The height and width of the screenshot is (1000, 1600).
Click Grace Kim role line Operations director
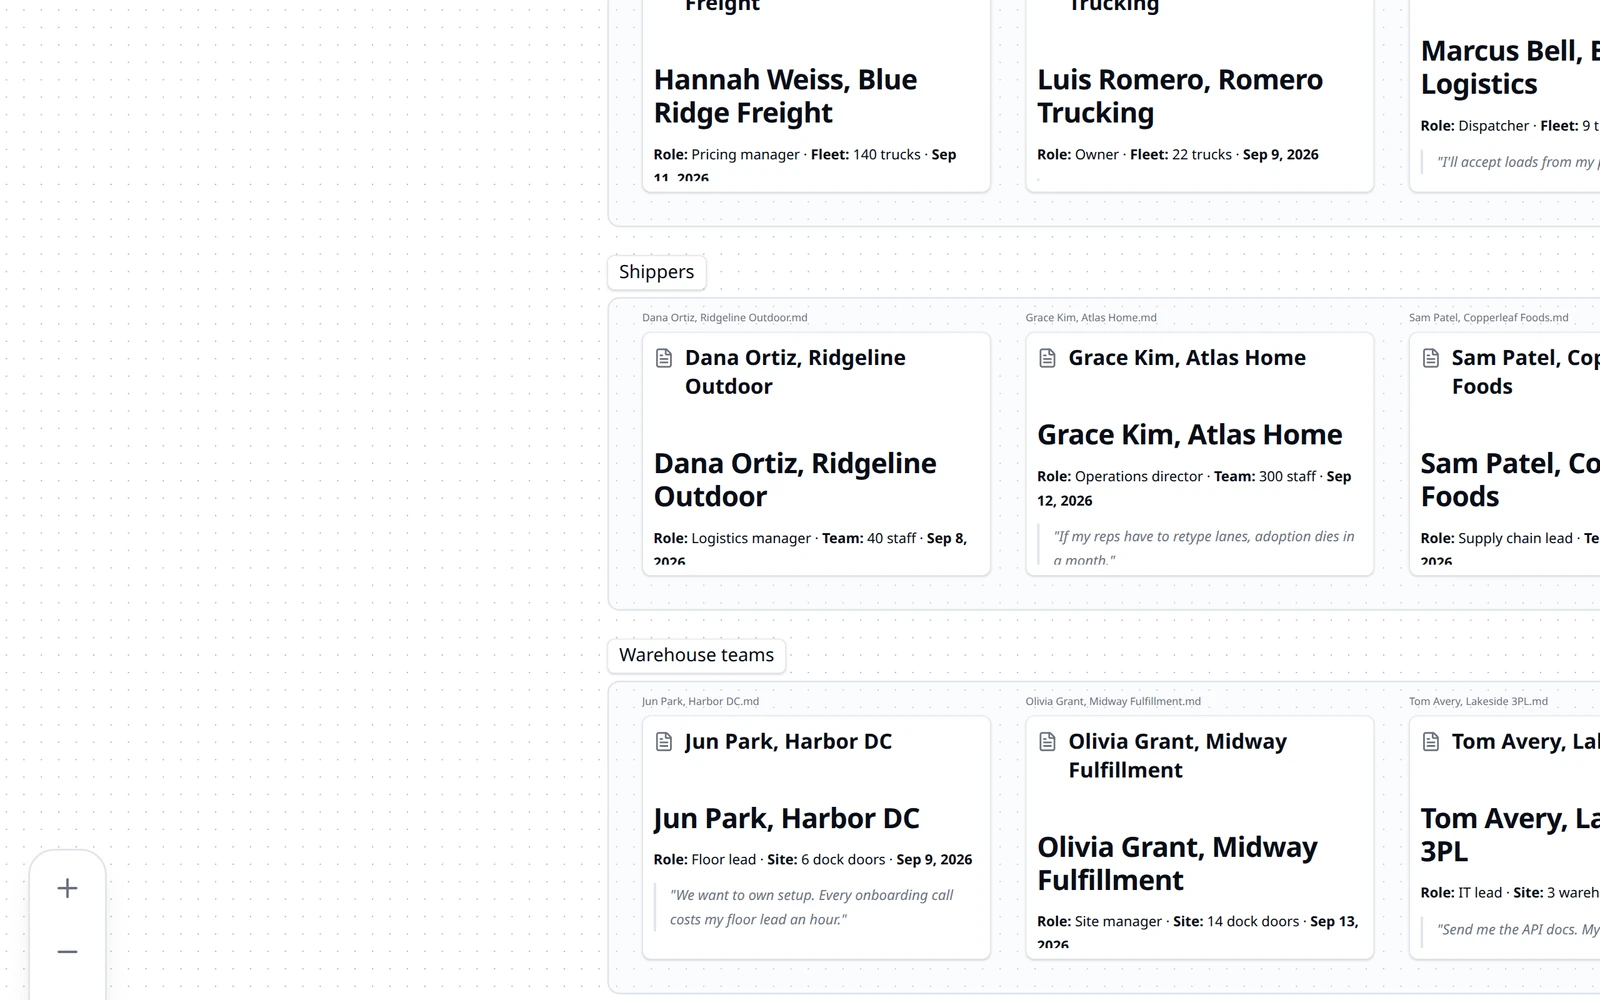coord(1194,489)
